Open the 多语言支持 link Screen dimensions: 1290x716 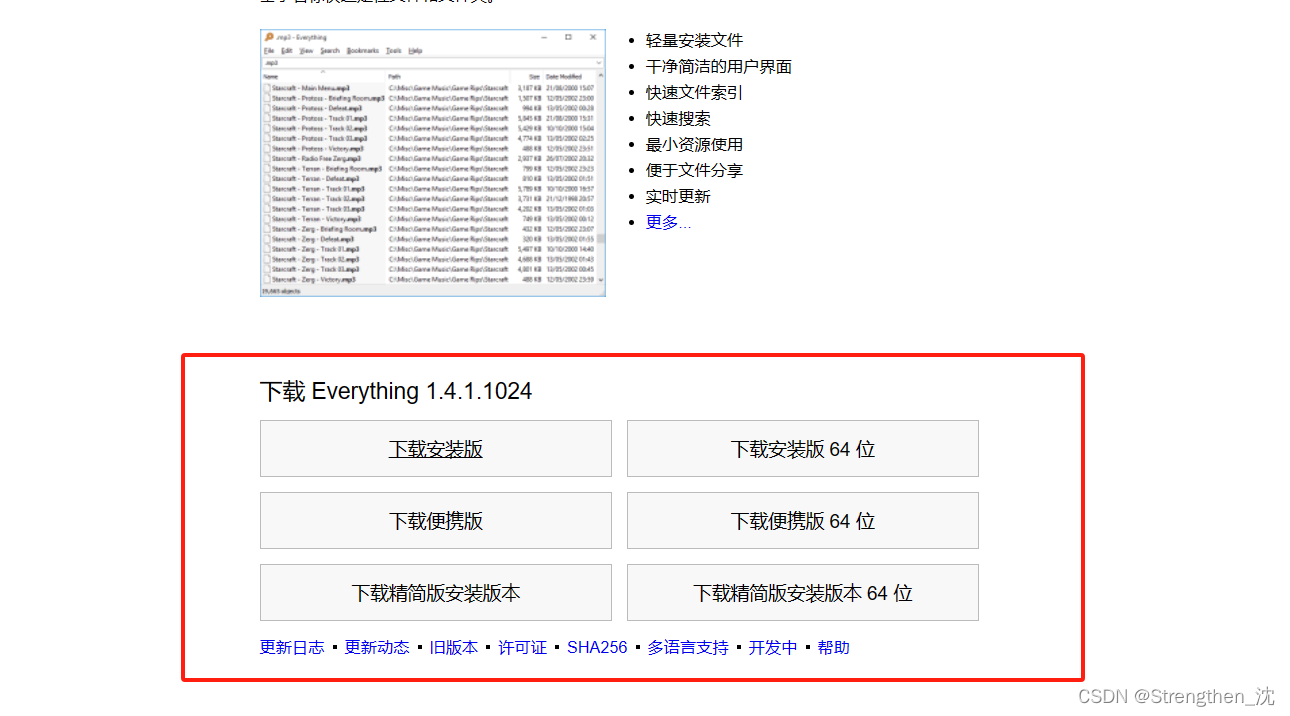coord(688,647)
